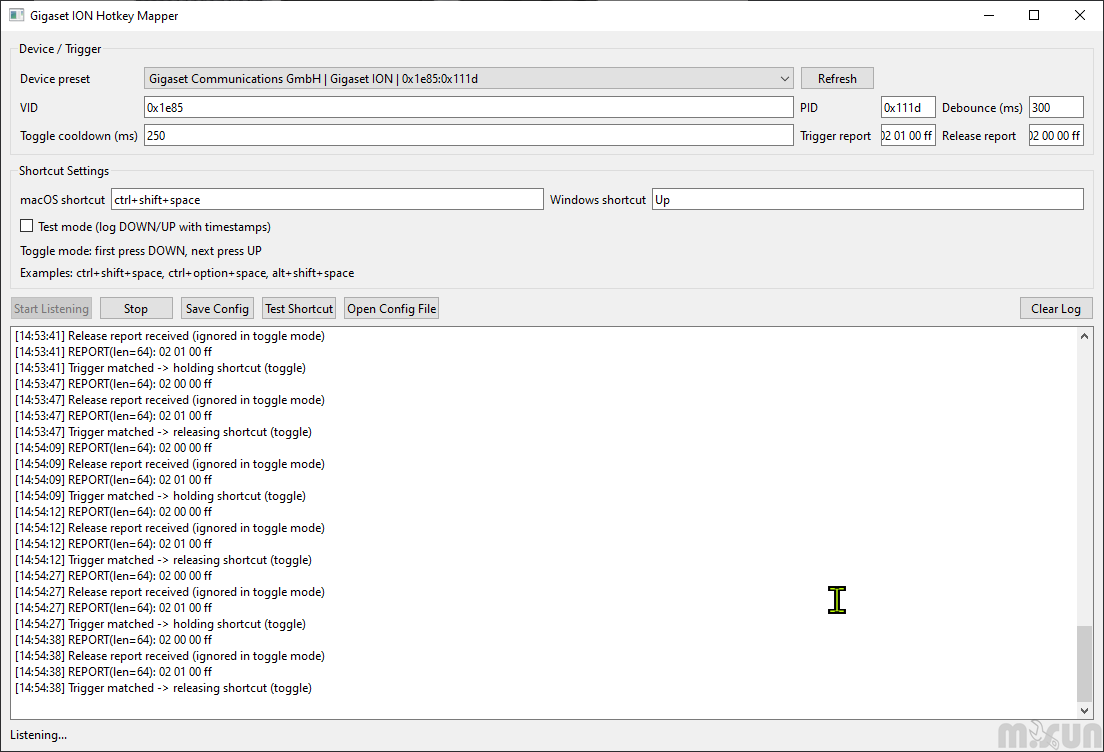Enable the Test mode checkbox
The height and width of the screenshot is (752, 1104).
click(x=27, y=227)
